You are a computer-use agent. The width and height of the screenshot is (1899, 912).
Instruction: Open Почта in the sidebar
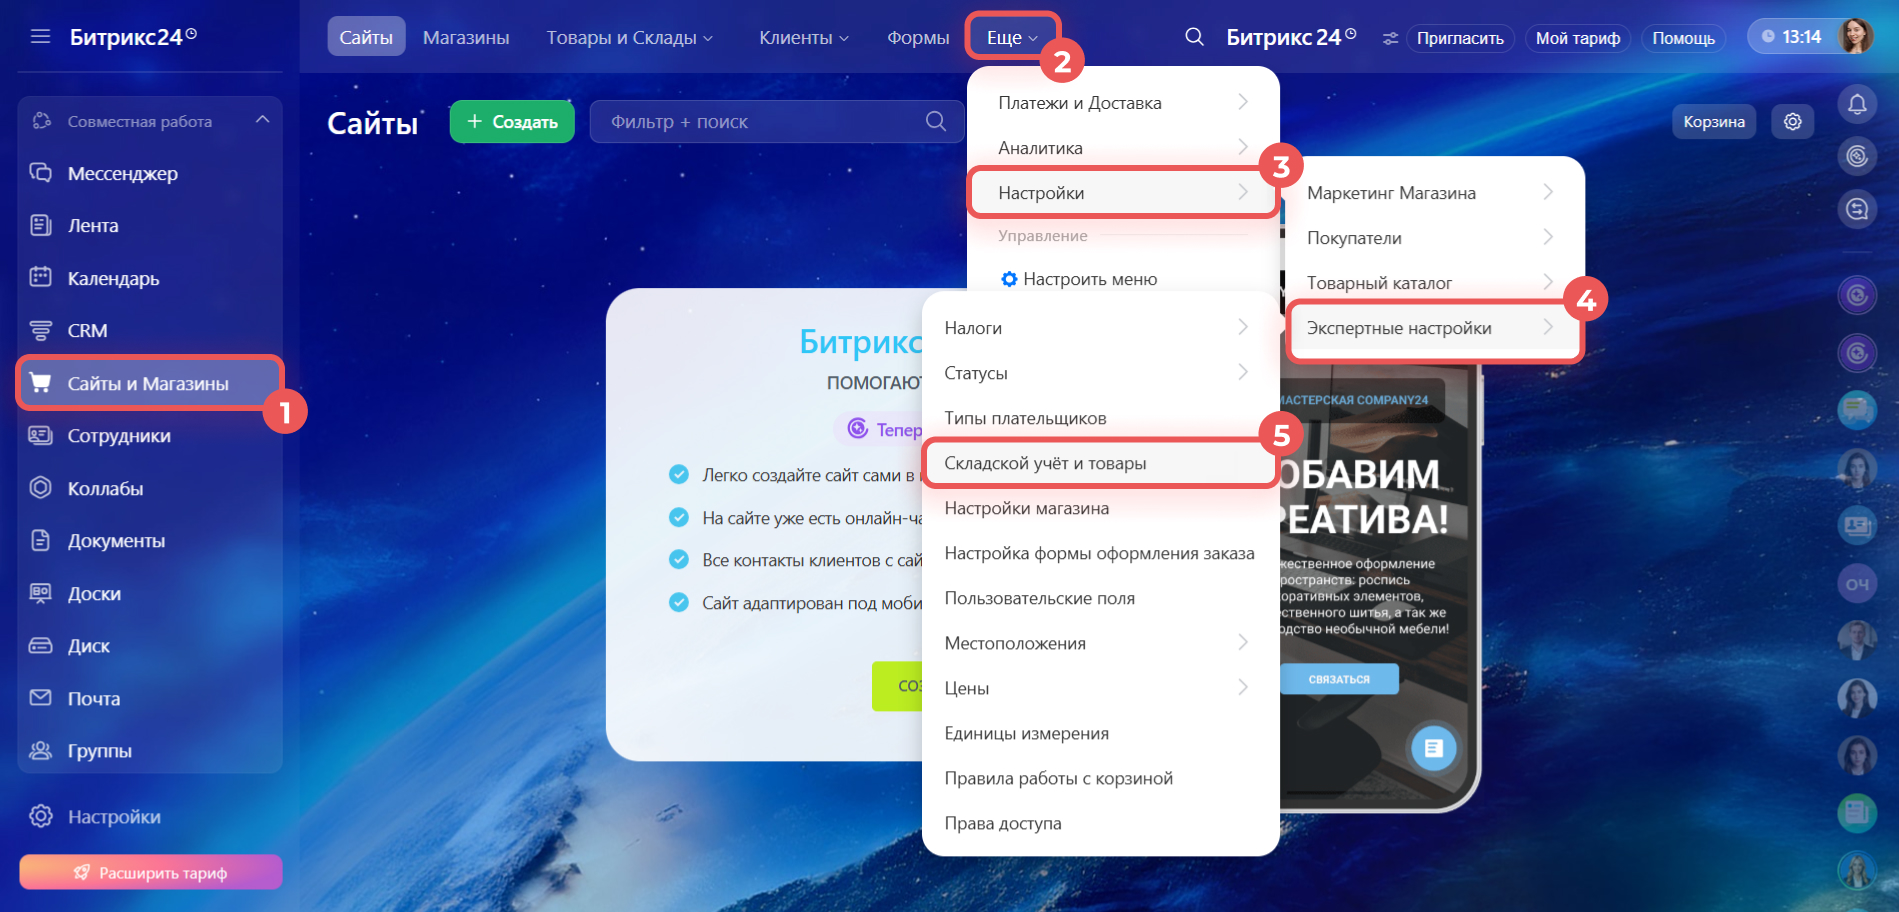coord(93,699)
